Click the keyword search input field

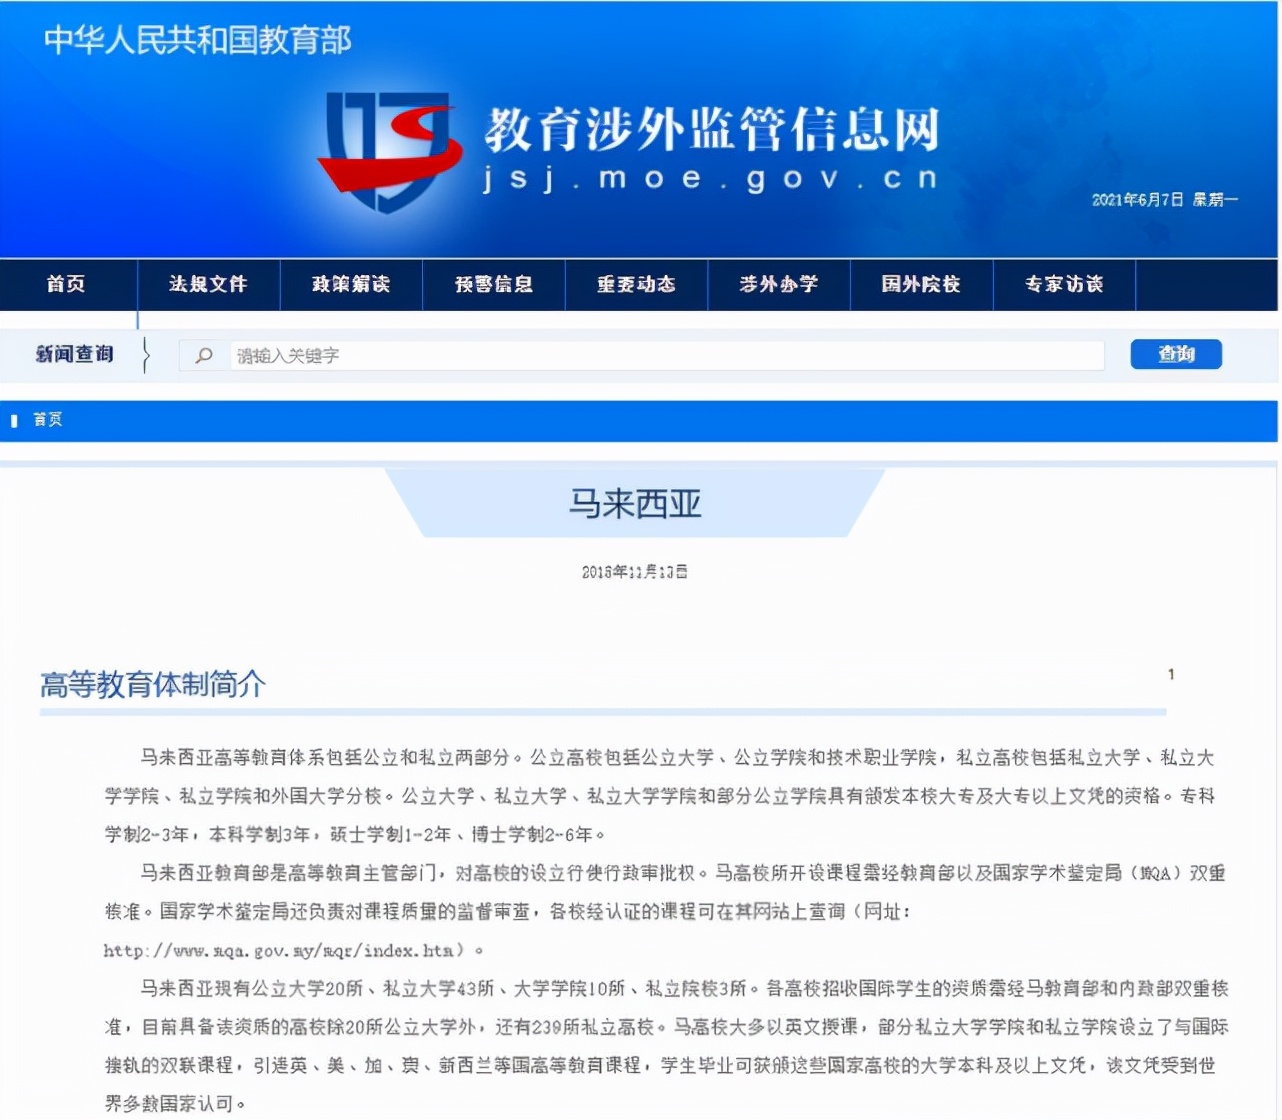(667, 355)
